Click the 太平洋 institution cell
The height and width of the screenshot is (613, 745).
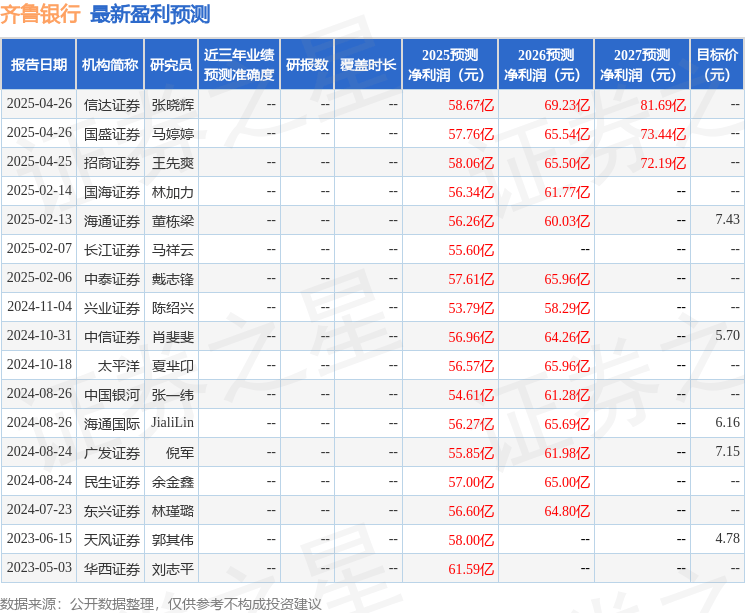[x=119, y=366]
